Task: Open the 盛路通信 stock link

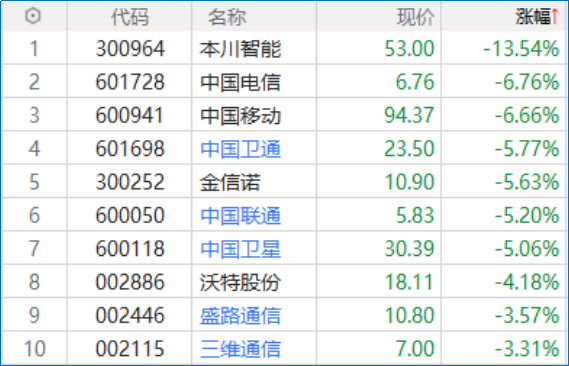Action: [241, 316]
